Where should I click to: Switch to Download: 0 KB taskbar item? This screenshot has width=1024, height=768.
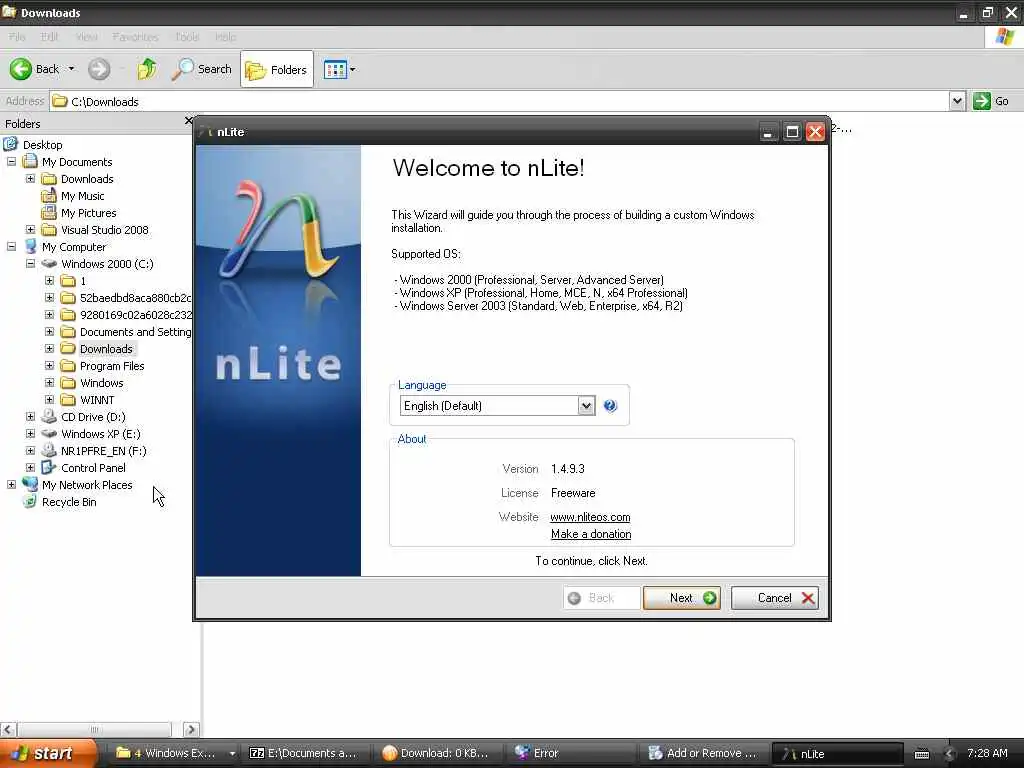[x=438, y=753]
